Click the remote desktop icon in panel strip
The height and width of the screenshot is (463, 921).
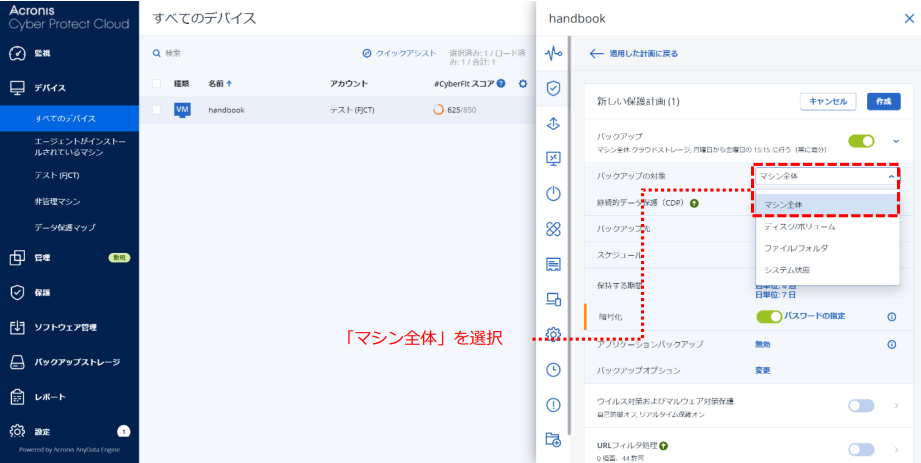coord(553,158)
